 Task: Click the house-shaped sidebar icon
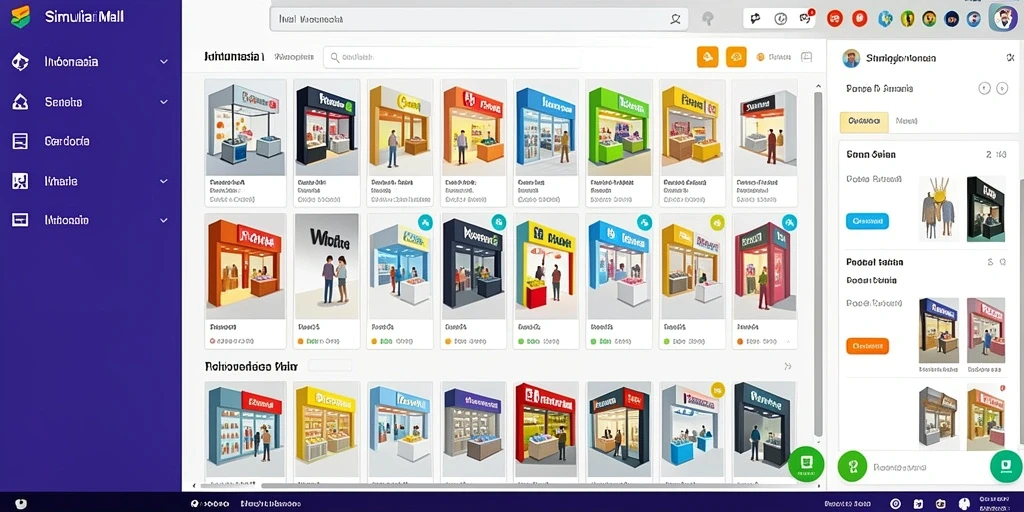click(20, 101)
